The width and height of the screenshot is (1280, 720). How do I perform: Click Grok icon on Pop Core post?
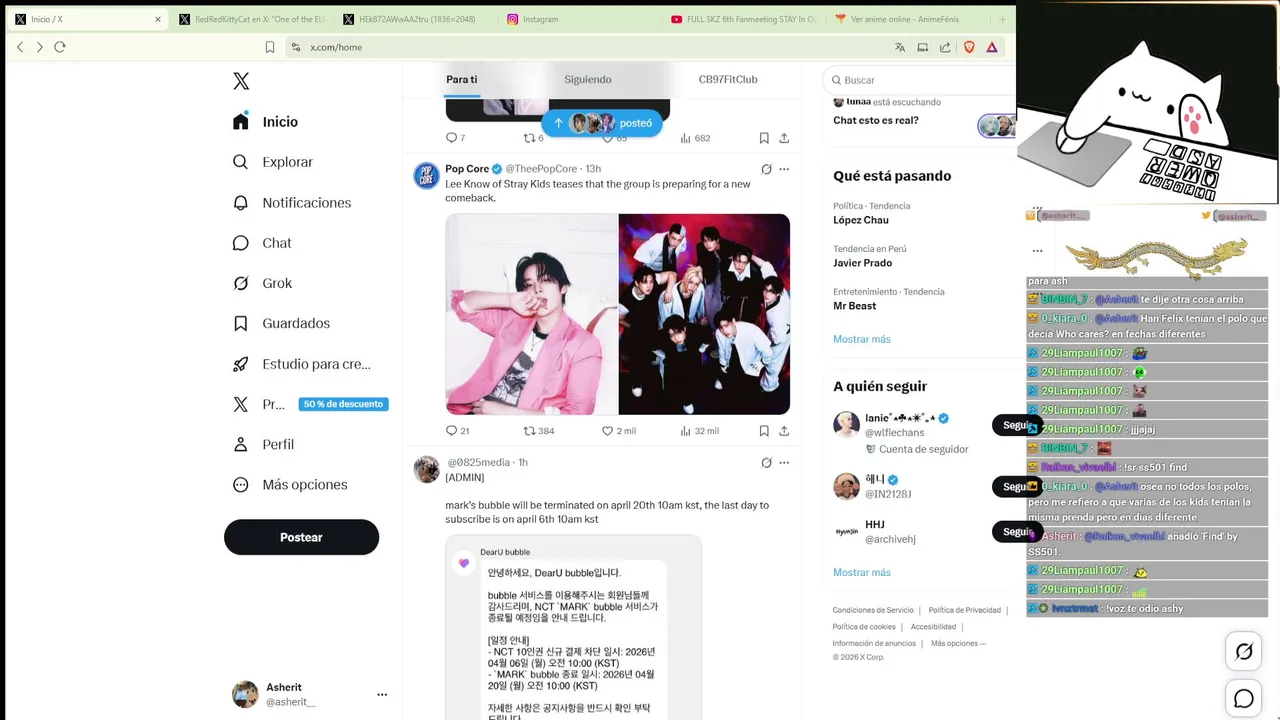click(x=766, y=169)
